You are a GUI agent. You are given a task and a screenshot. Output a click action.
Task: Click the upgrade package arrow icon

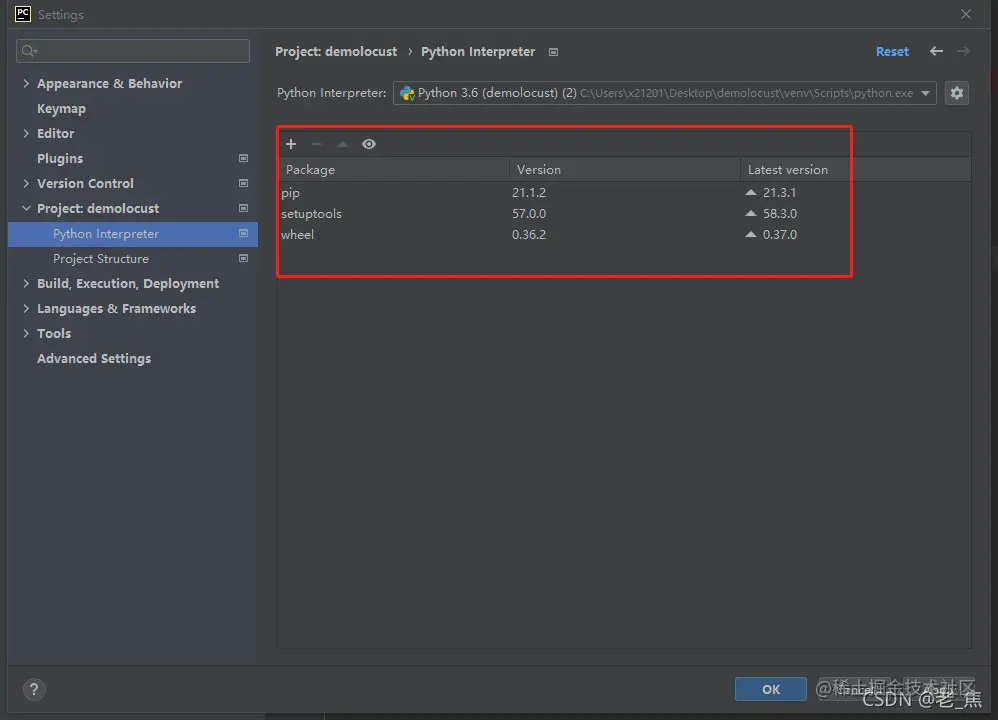click(x=342, y=144)
